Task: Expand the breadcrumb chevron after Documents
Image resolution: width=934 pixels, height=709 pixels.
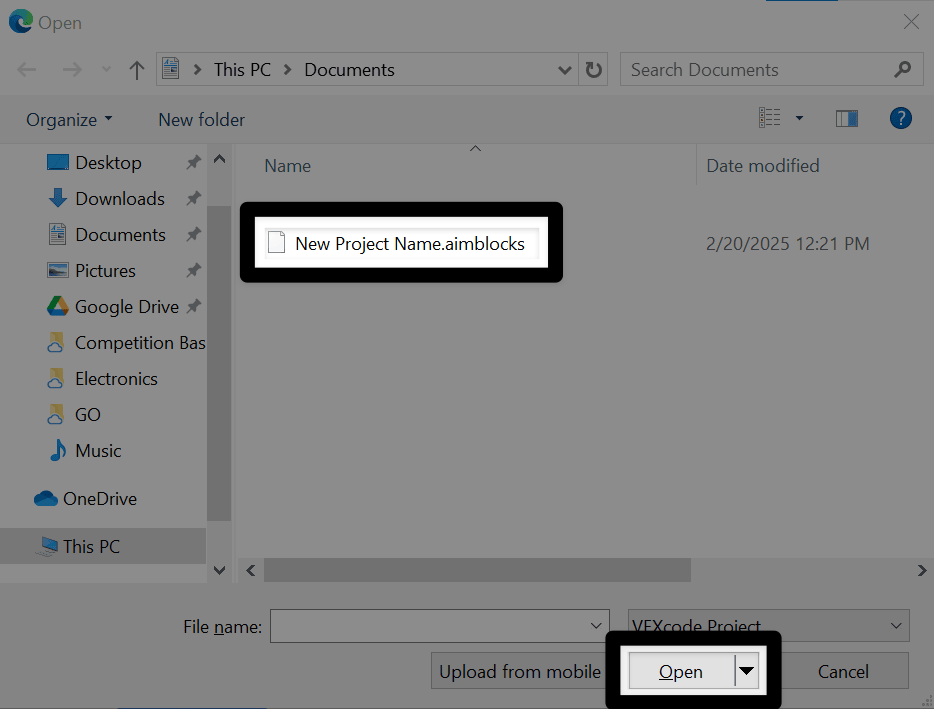Action: pos(565,69)
